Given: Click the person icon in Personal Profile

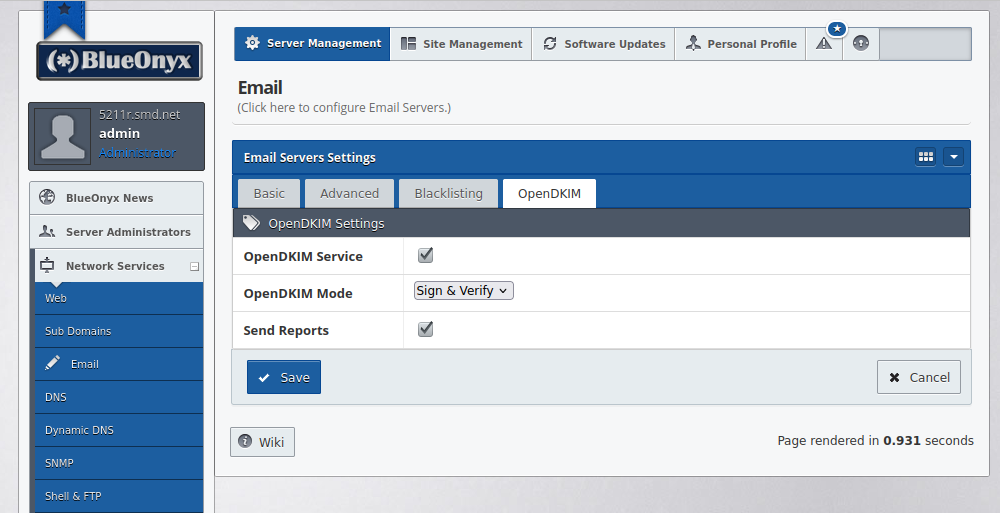Looking at the screenshot, I should pos(693,43).
